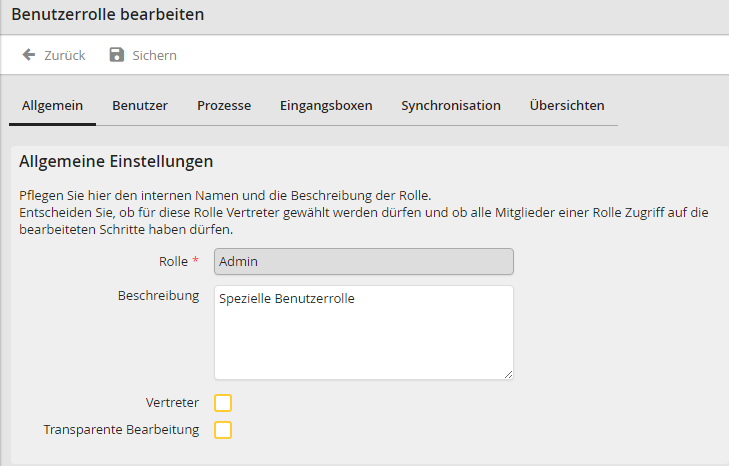Viewport: 729px width, 466px height.
Task: Click the Rolle field containing Admin
Action: 364,262
